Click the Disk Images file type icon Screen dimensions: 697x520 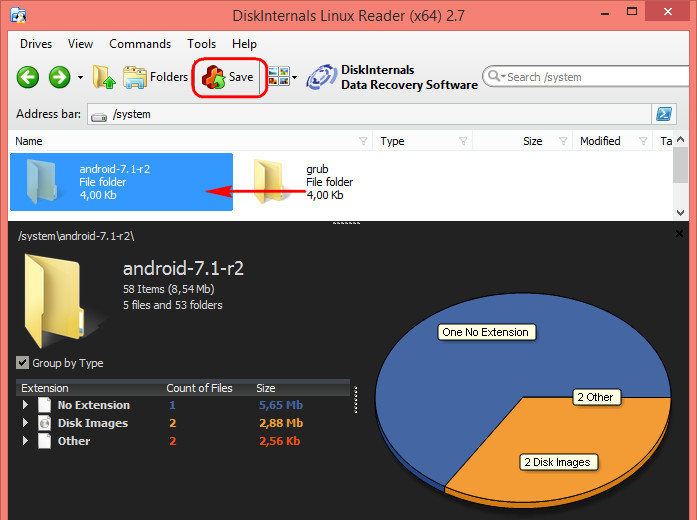44,423
